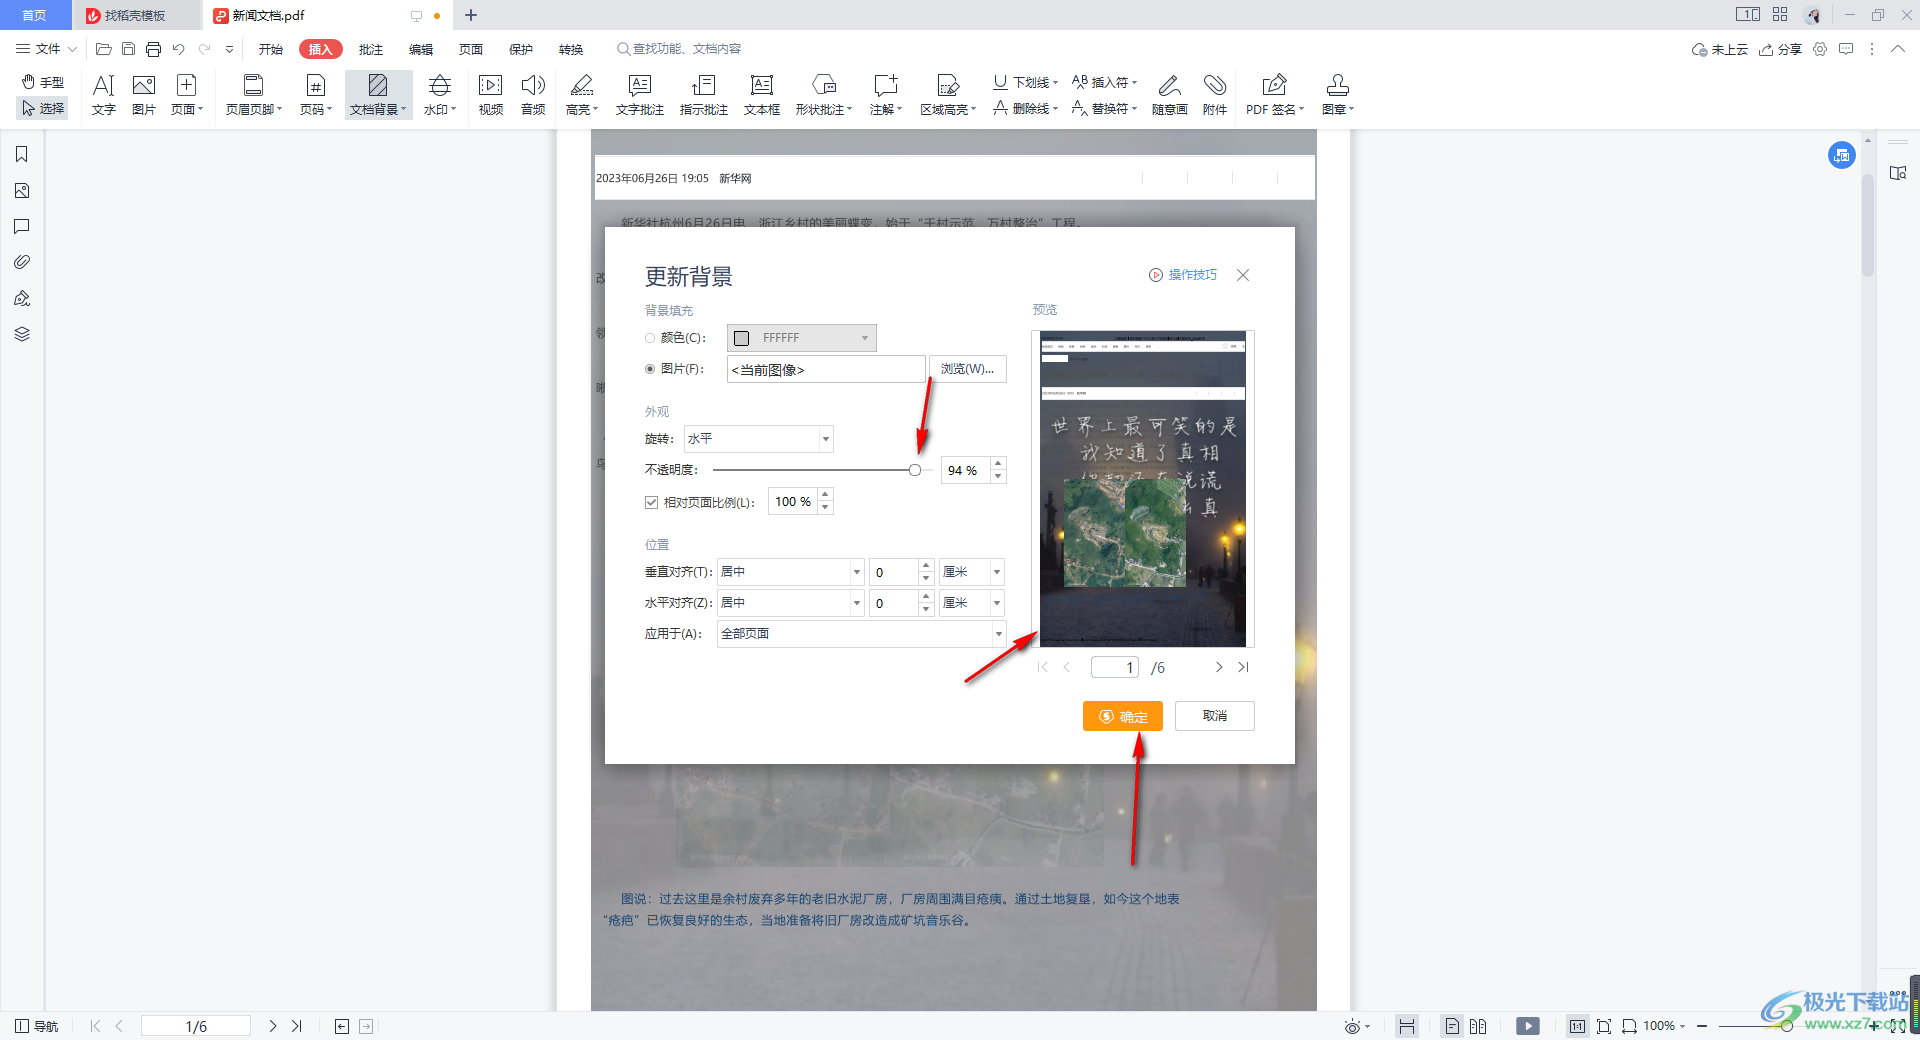Open the layers panel in the left sidebar
1920x1040 pixels.
click(x=22, y=334)
